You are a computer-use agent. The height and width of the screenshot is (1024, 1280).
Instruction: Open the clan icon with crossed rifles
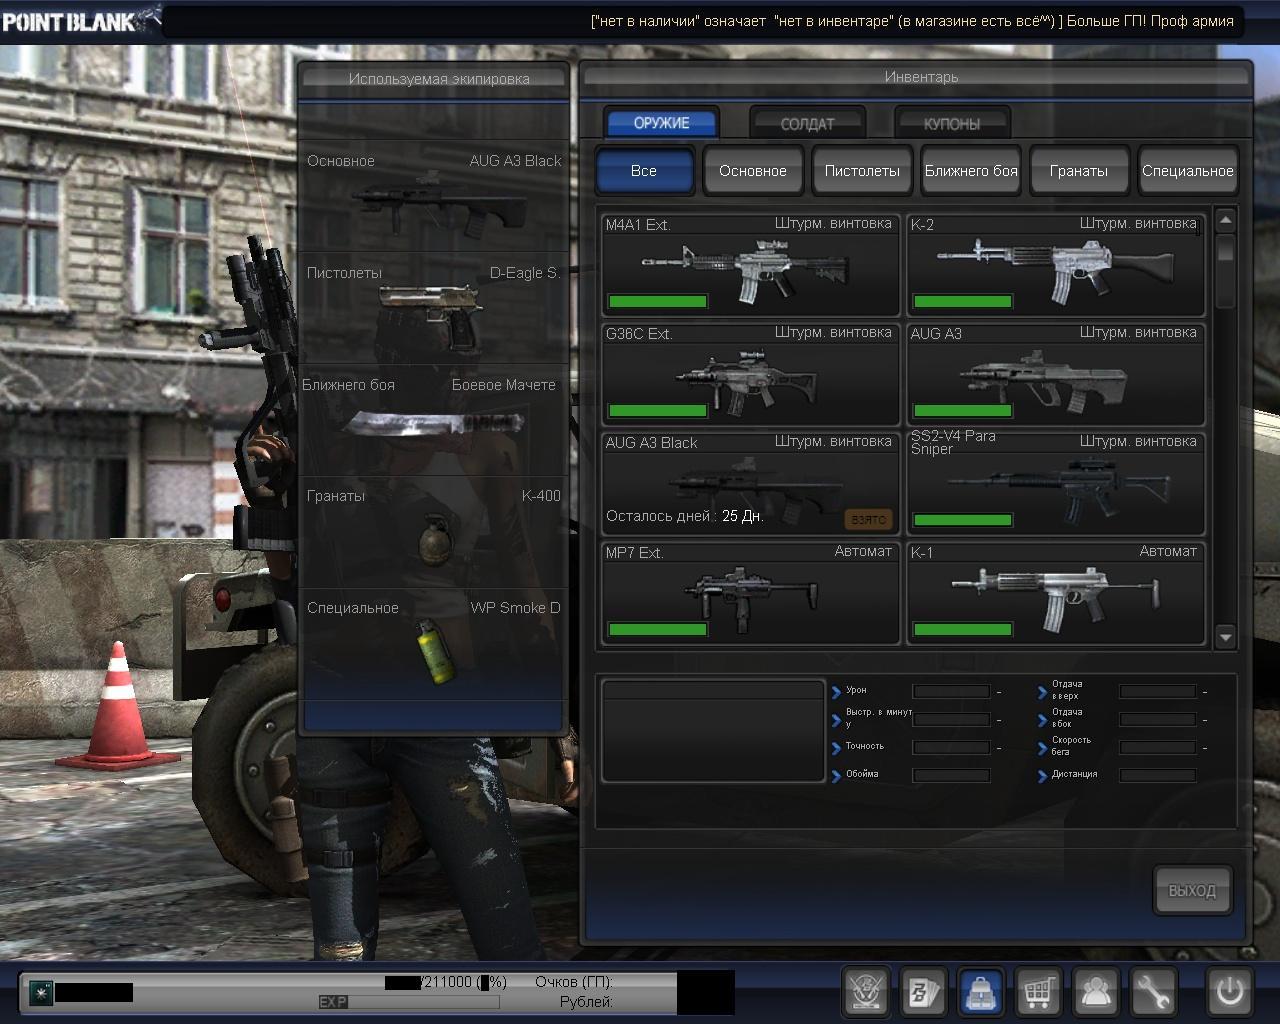pyautogui.click(x=866, y=992)
